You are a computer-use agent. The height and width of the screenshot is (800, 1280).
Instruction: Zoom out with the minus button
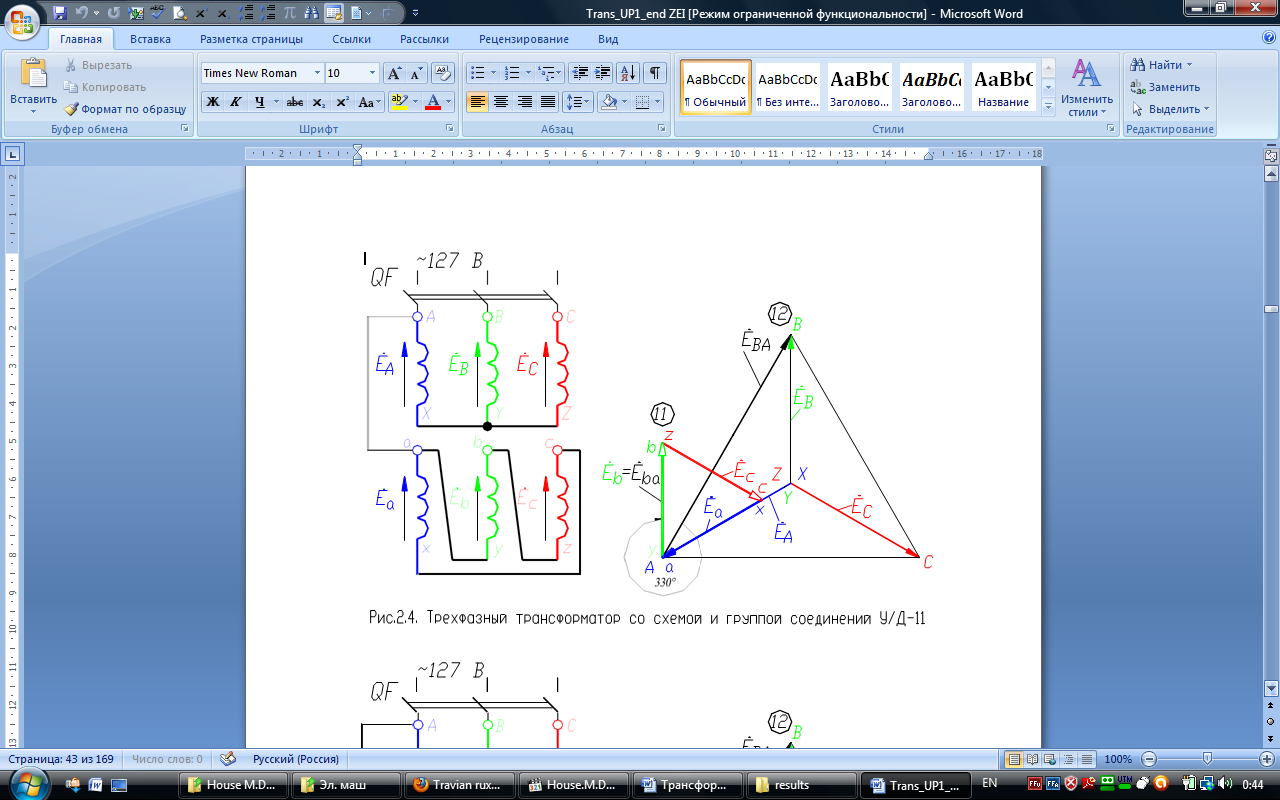[1149, 759]
